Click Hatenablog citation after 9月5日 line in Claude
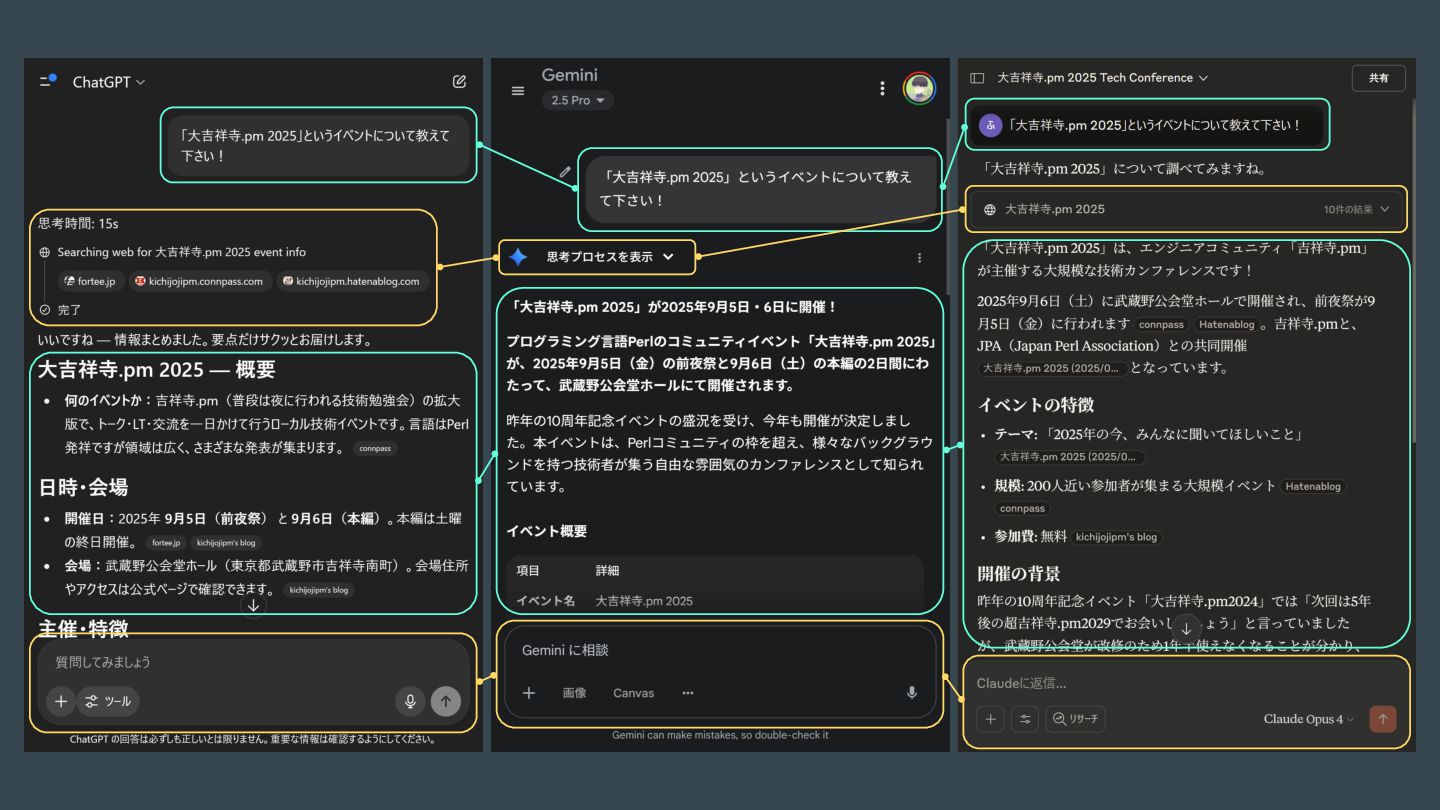Viewport: 1440px width, 810px height. [x=1227, y=325]
